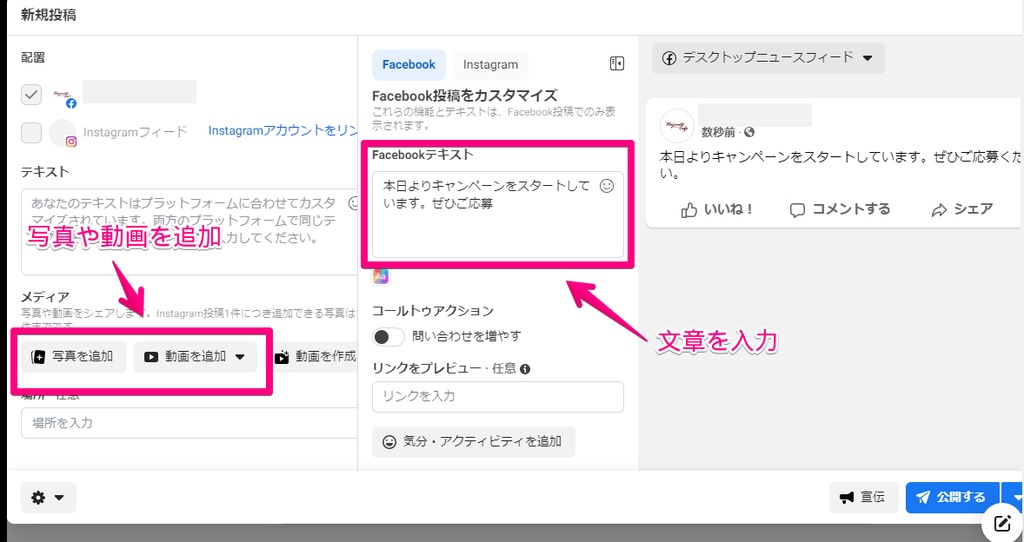Check the Facebook page placement checkbox
This screenshot has width=1024, height=542.
point(31,95)
